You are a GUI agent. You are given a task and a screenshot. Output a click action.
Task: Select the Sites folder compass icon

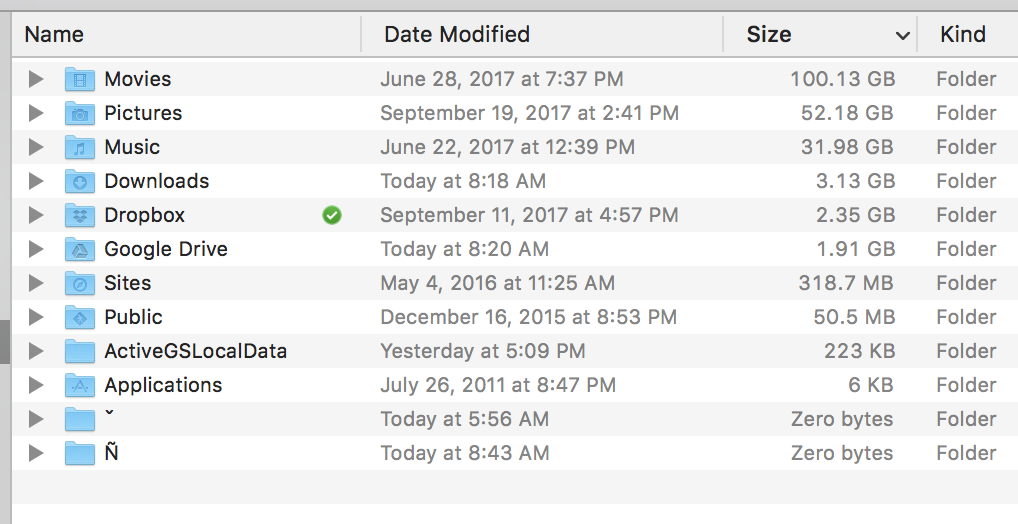coord(80,283)
